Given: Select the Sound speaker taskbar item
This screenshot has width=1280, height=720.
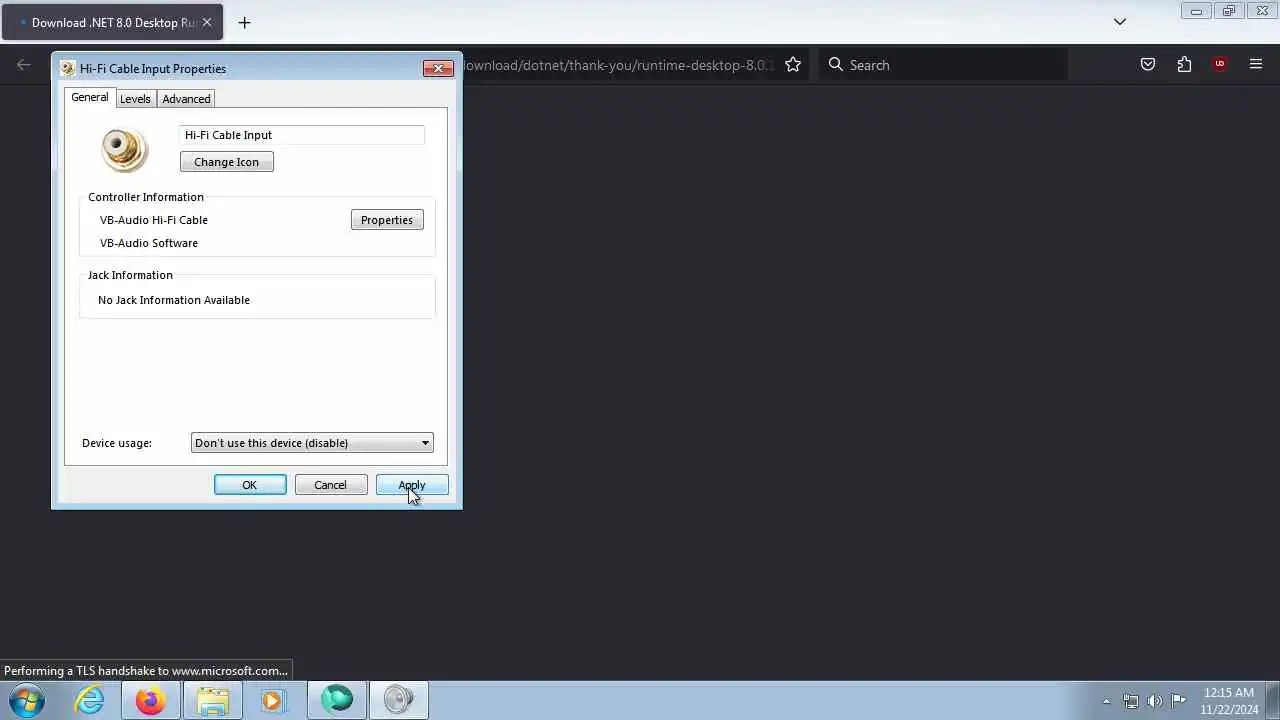Looking at the screenshot, I should click(399, 700).
